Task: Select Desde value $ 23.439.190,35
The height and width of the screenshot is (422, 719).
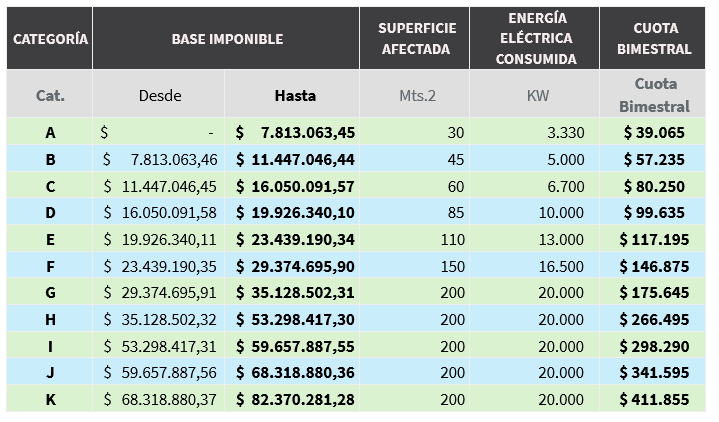Action: click(x=160, y=266)
